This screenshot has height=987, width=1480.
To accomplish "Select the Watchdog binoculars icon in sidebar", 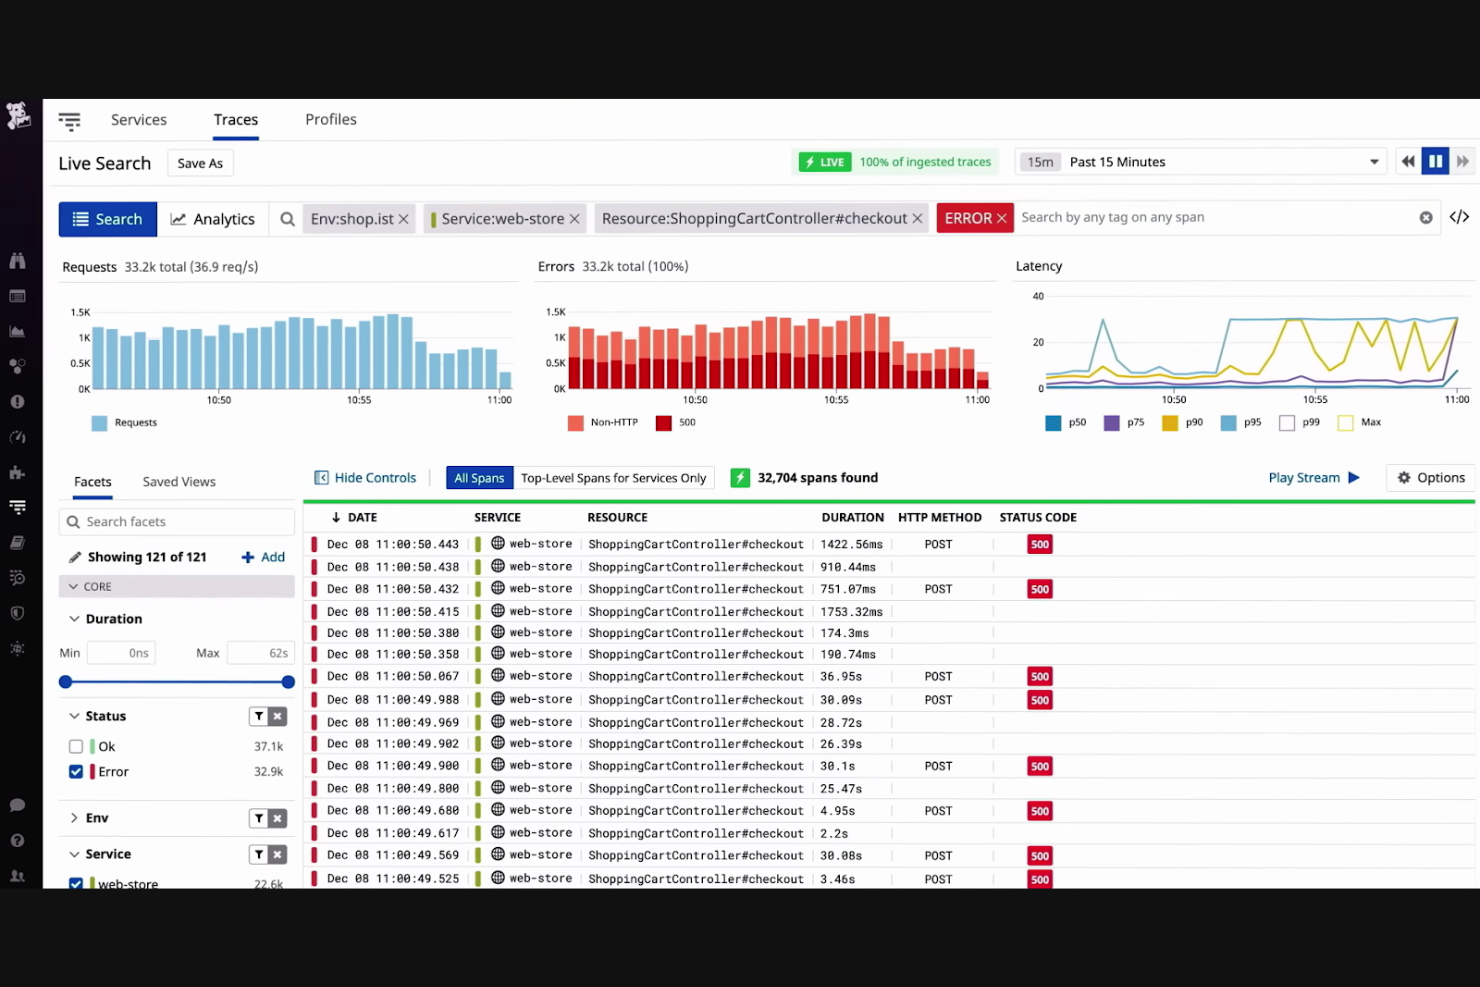I will tap(18, 259).
